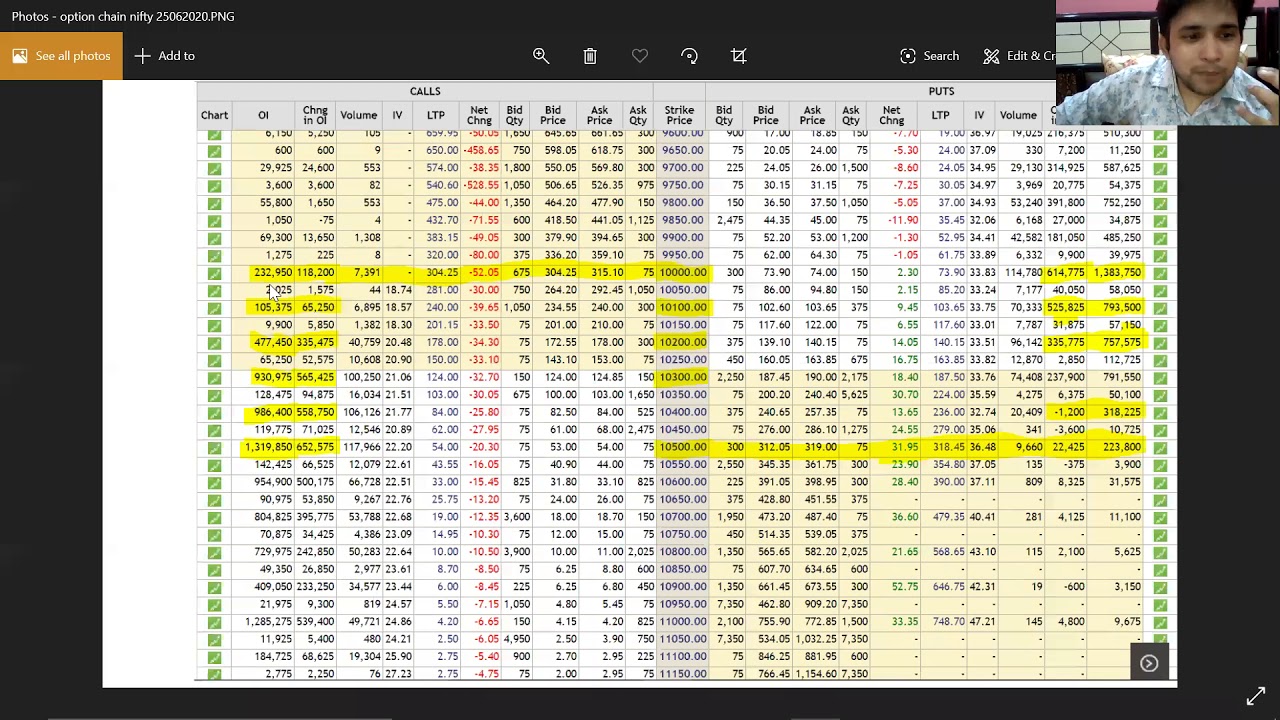This screenshot has width=1280, height=720.
Task: Click call OI value 986,400
Action: (273, 413)
